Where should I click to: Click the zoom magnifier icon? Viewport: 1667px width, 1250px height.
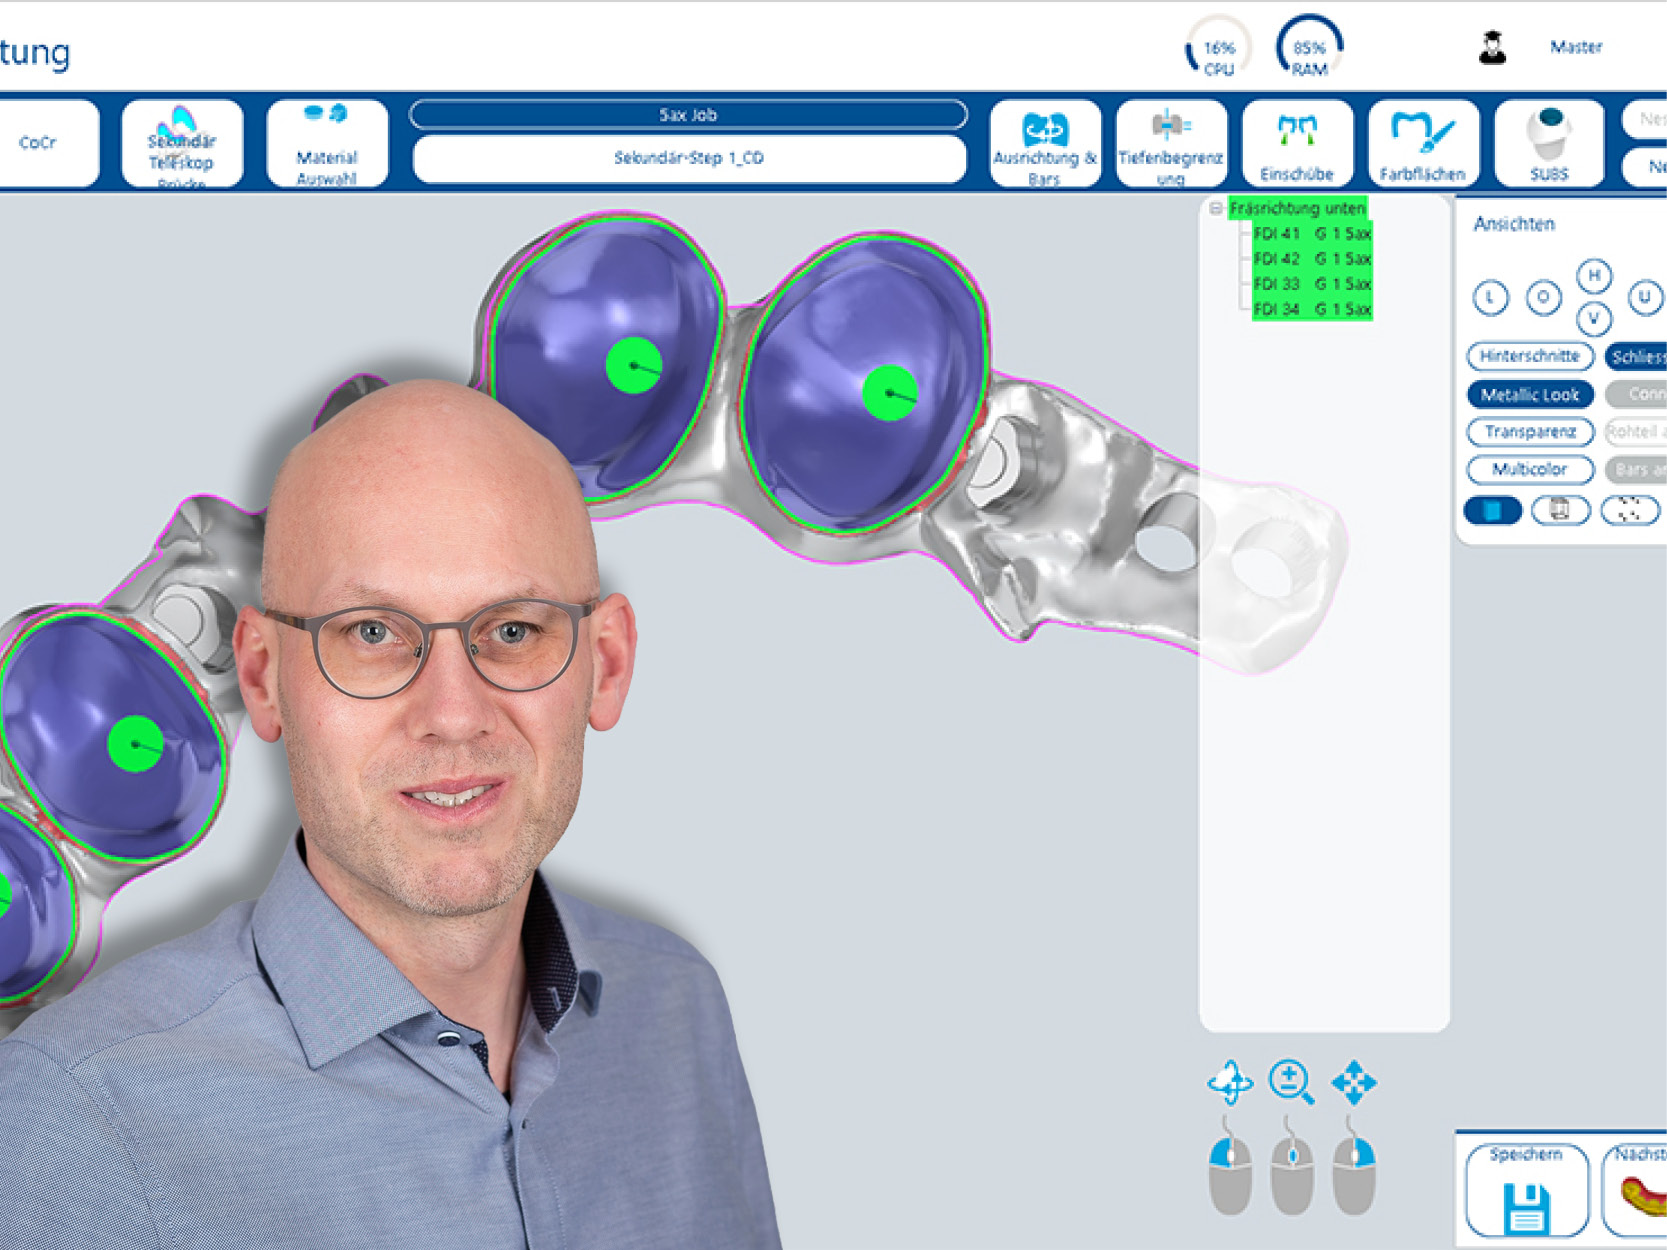coord(1292,1082)
